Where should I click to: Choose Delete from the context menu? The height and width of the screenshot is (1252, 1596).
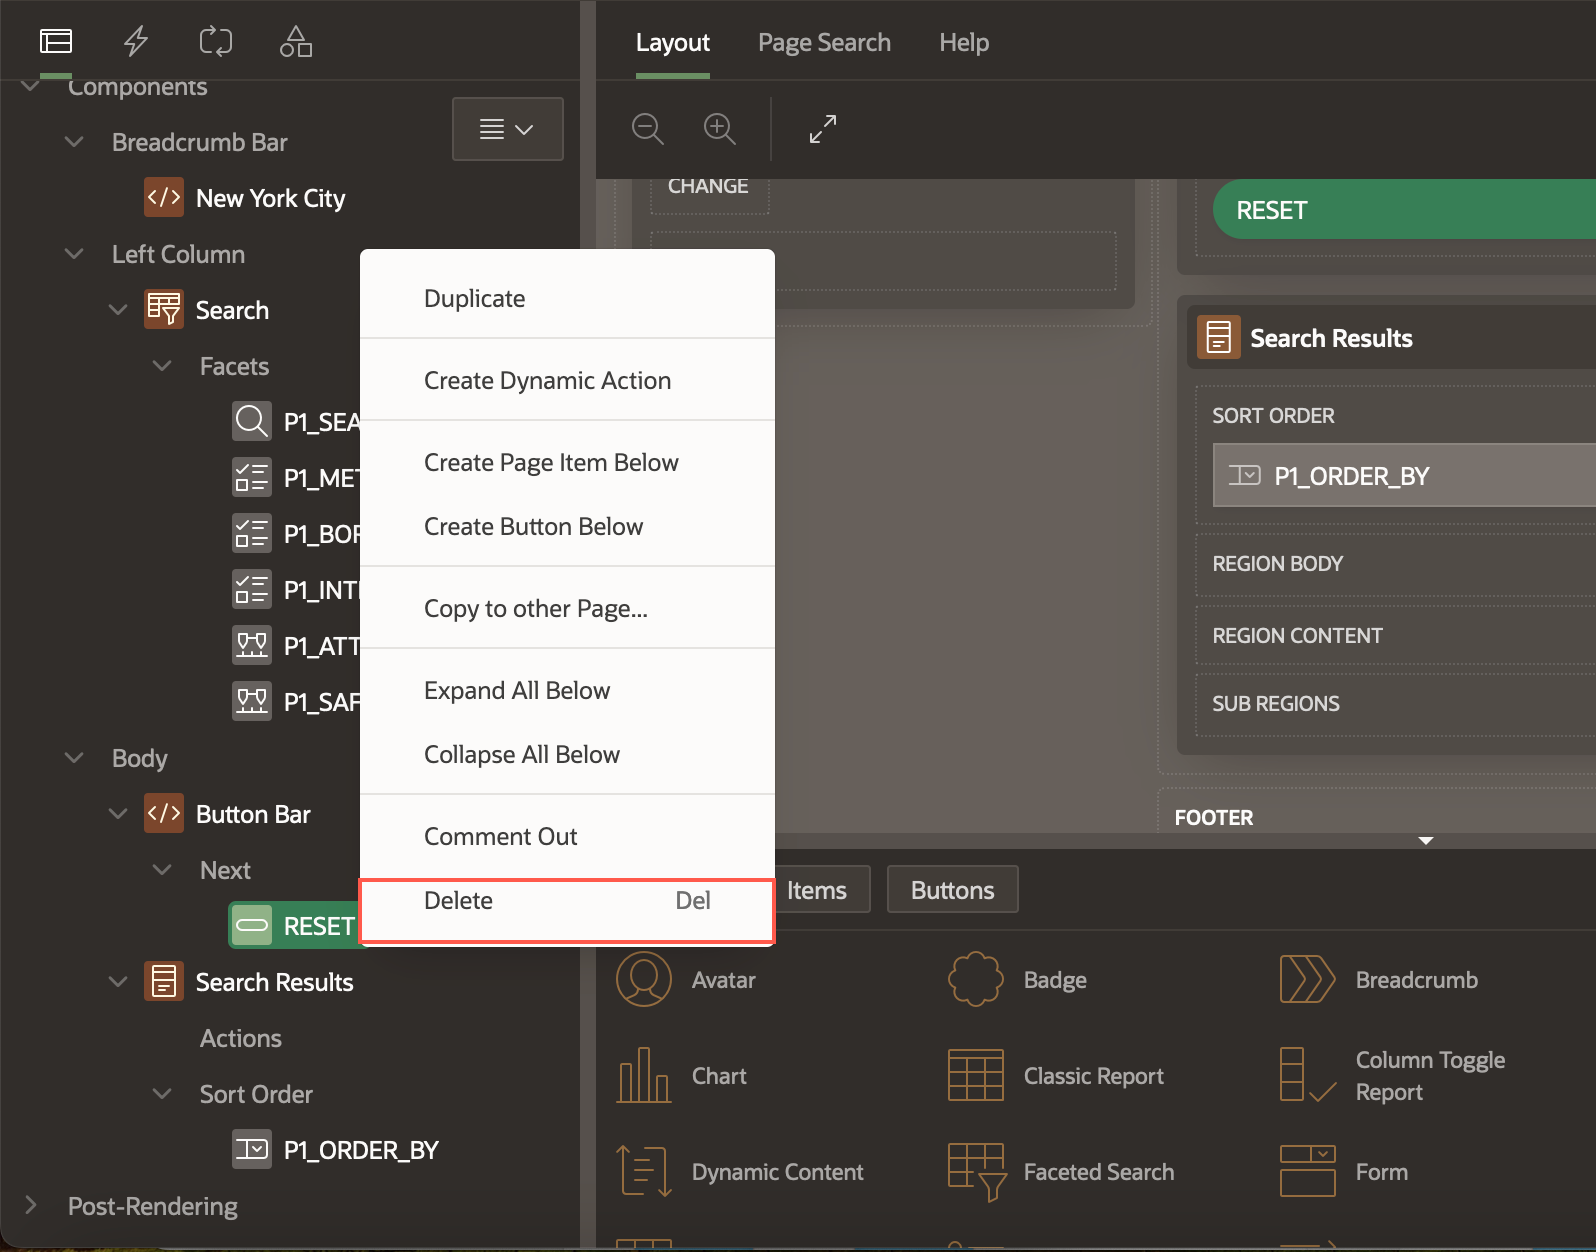pos(567,900)
